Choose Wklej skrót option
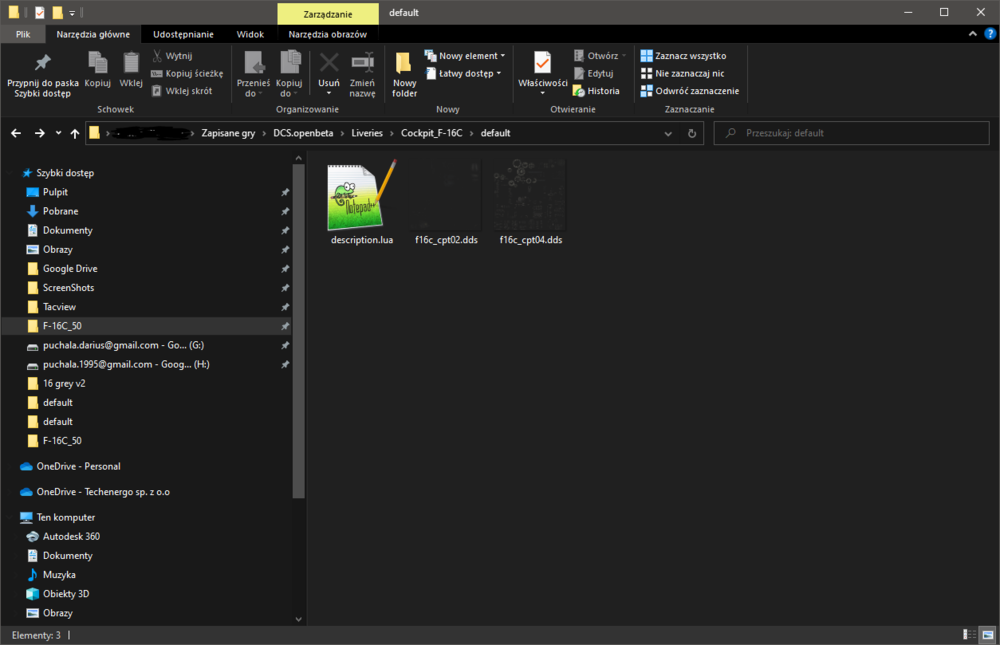 pyautogui.click(x=182, y=91)
